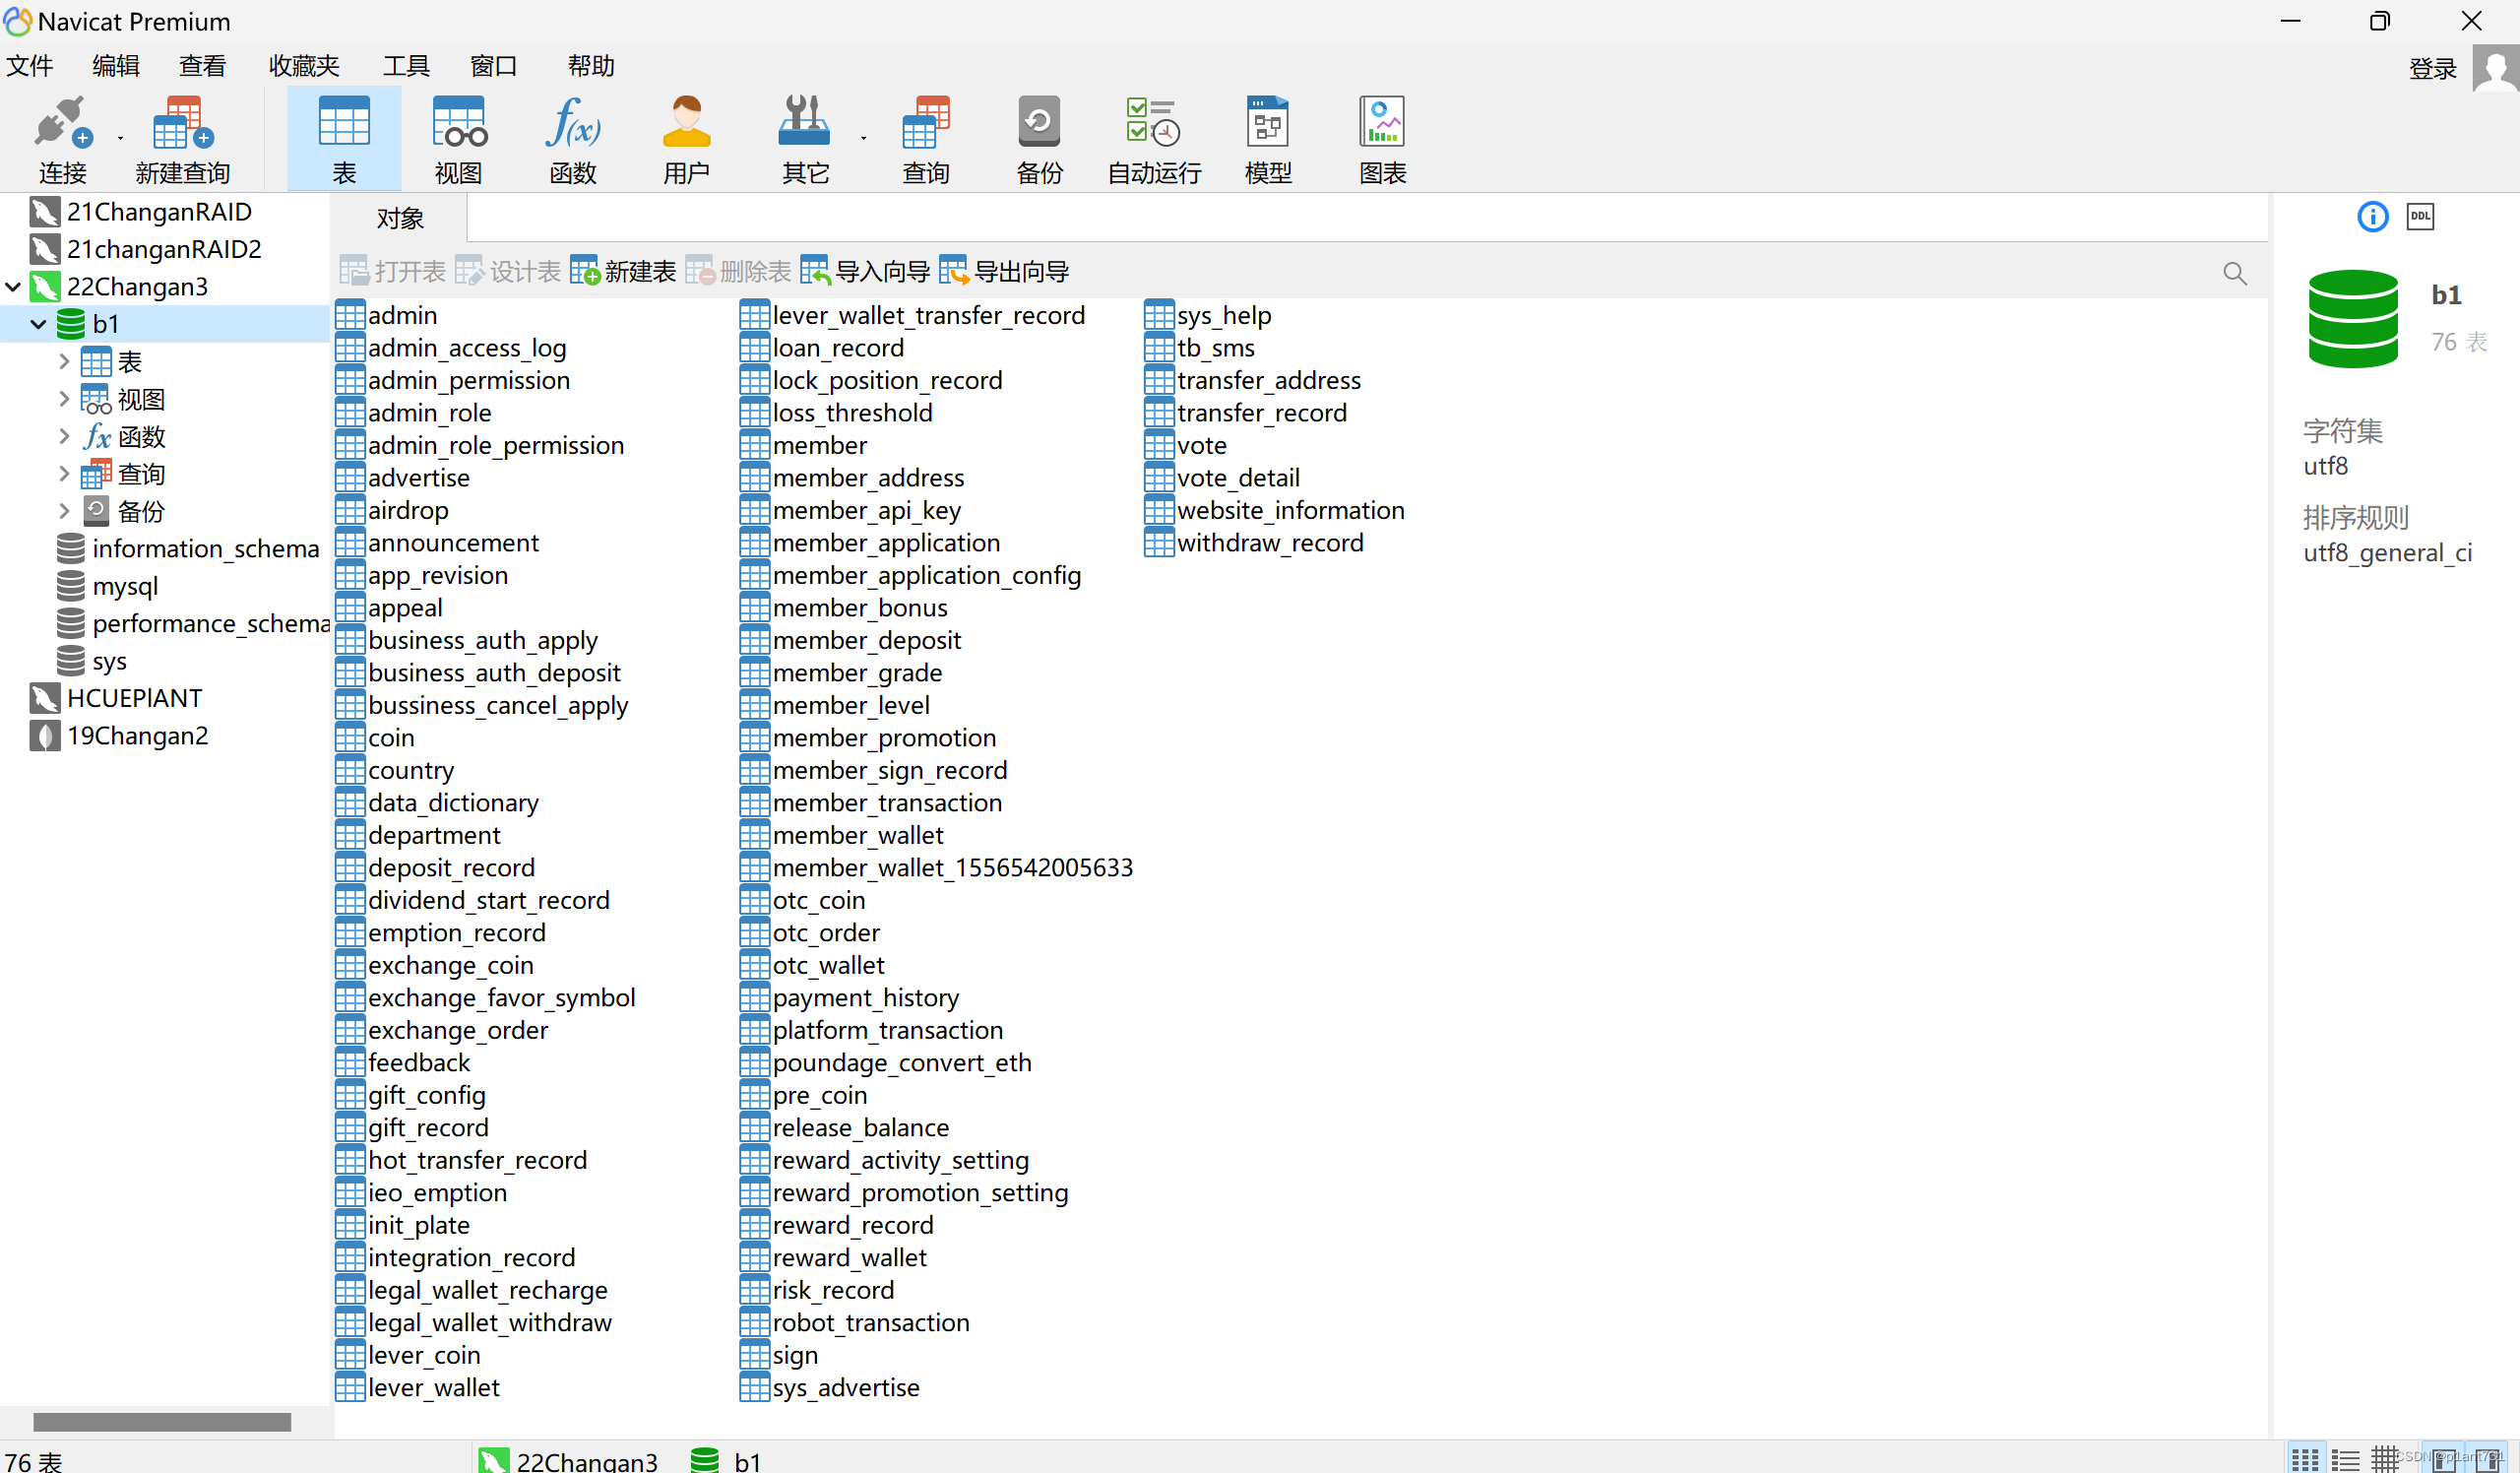Switch to detail grid view mode
Screen dimensions: 2520x1473
pyautogui.click(x=2385, y=1460)
